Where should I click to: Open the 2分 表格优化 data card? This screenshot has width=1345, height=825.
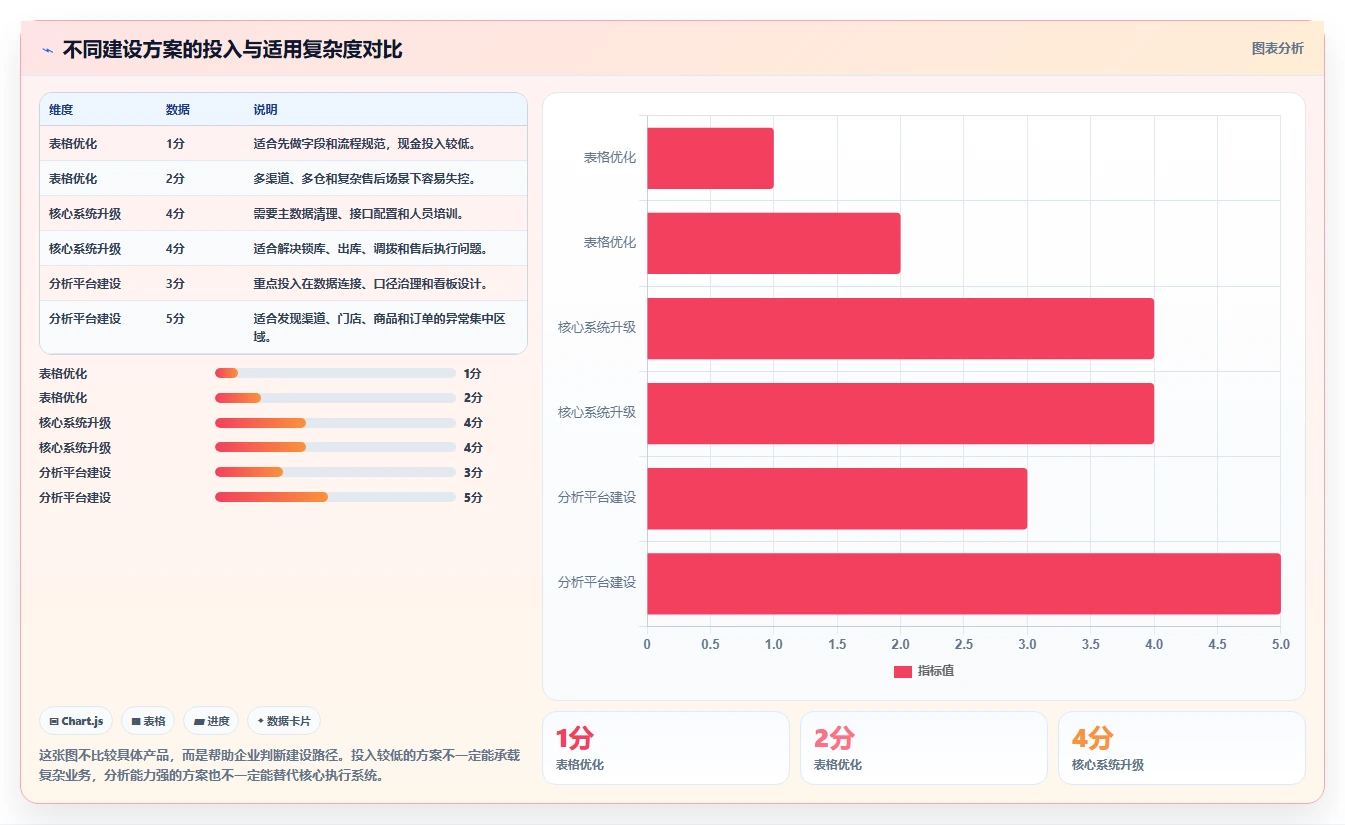click(x=924, y=748)
